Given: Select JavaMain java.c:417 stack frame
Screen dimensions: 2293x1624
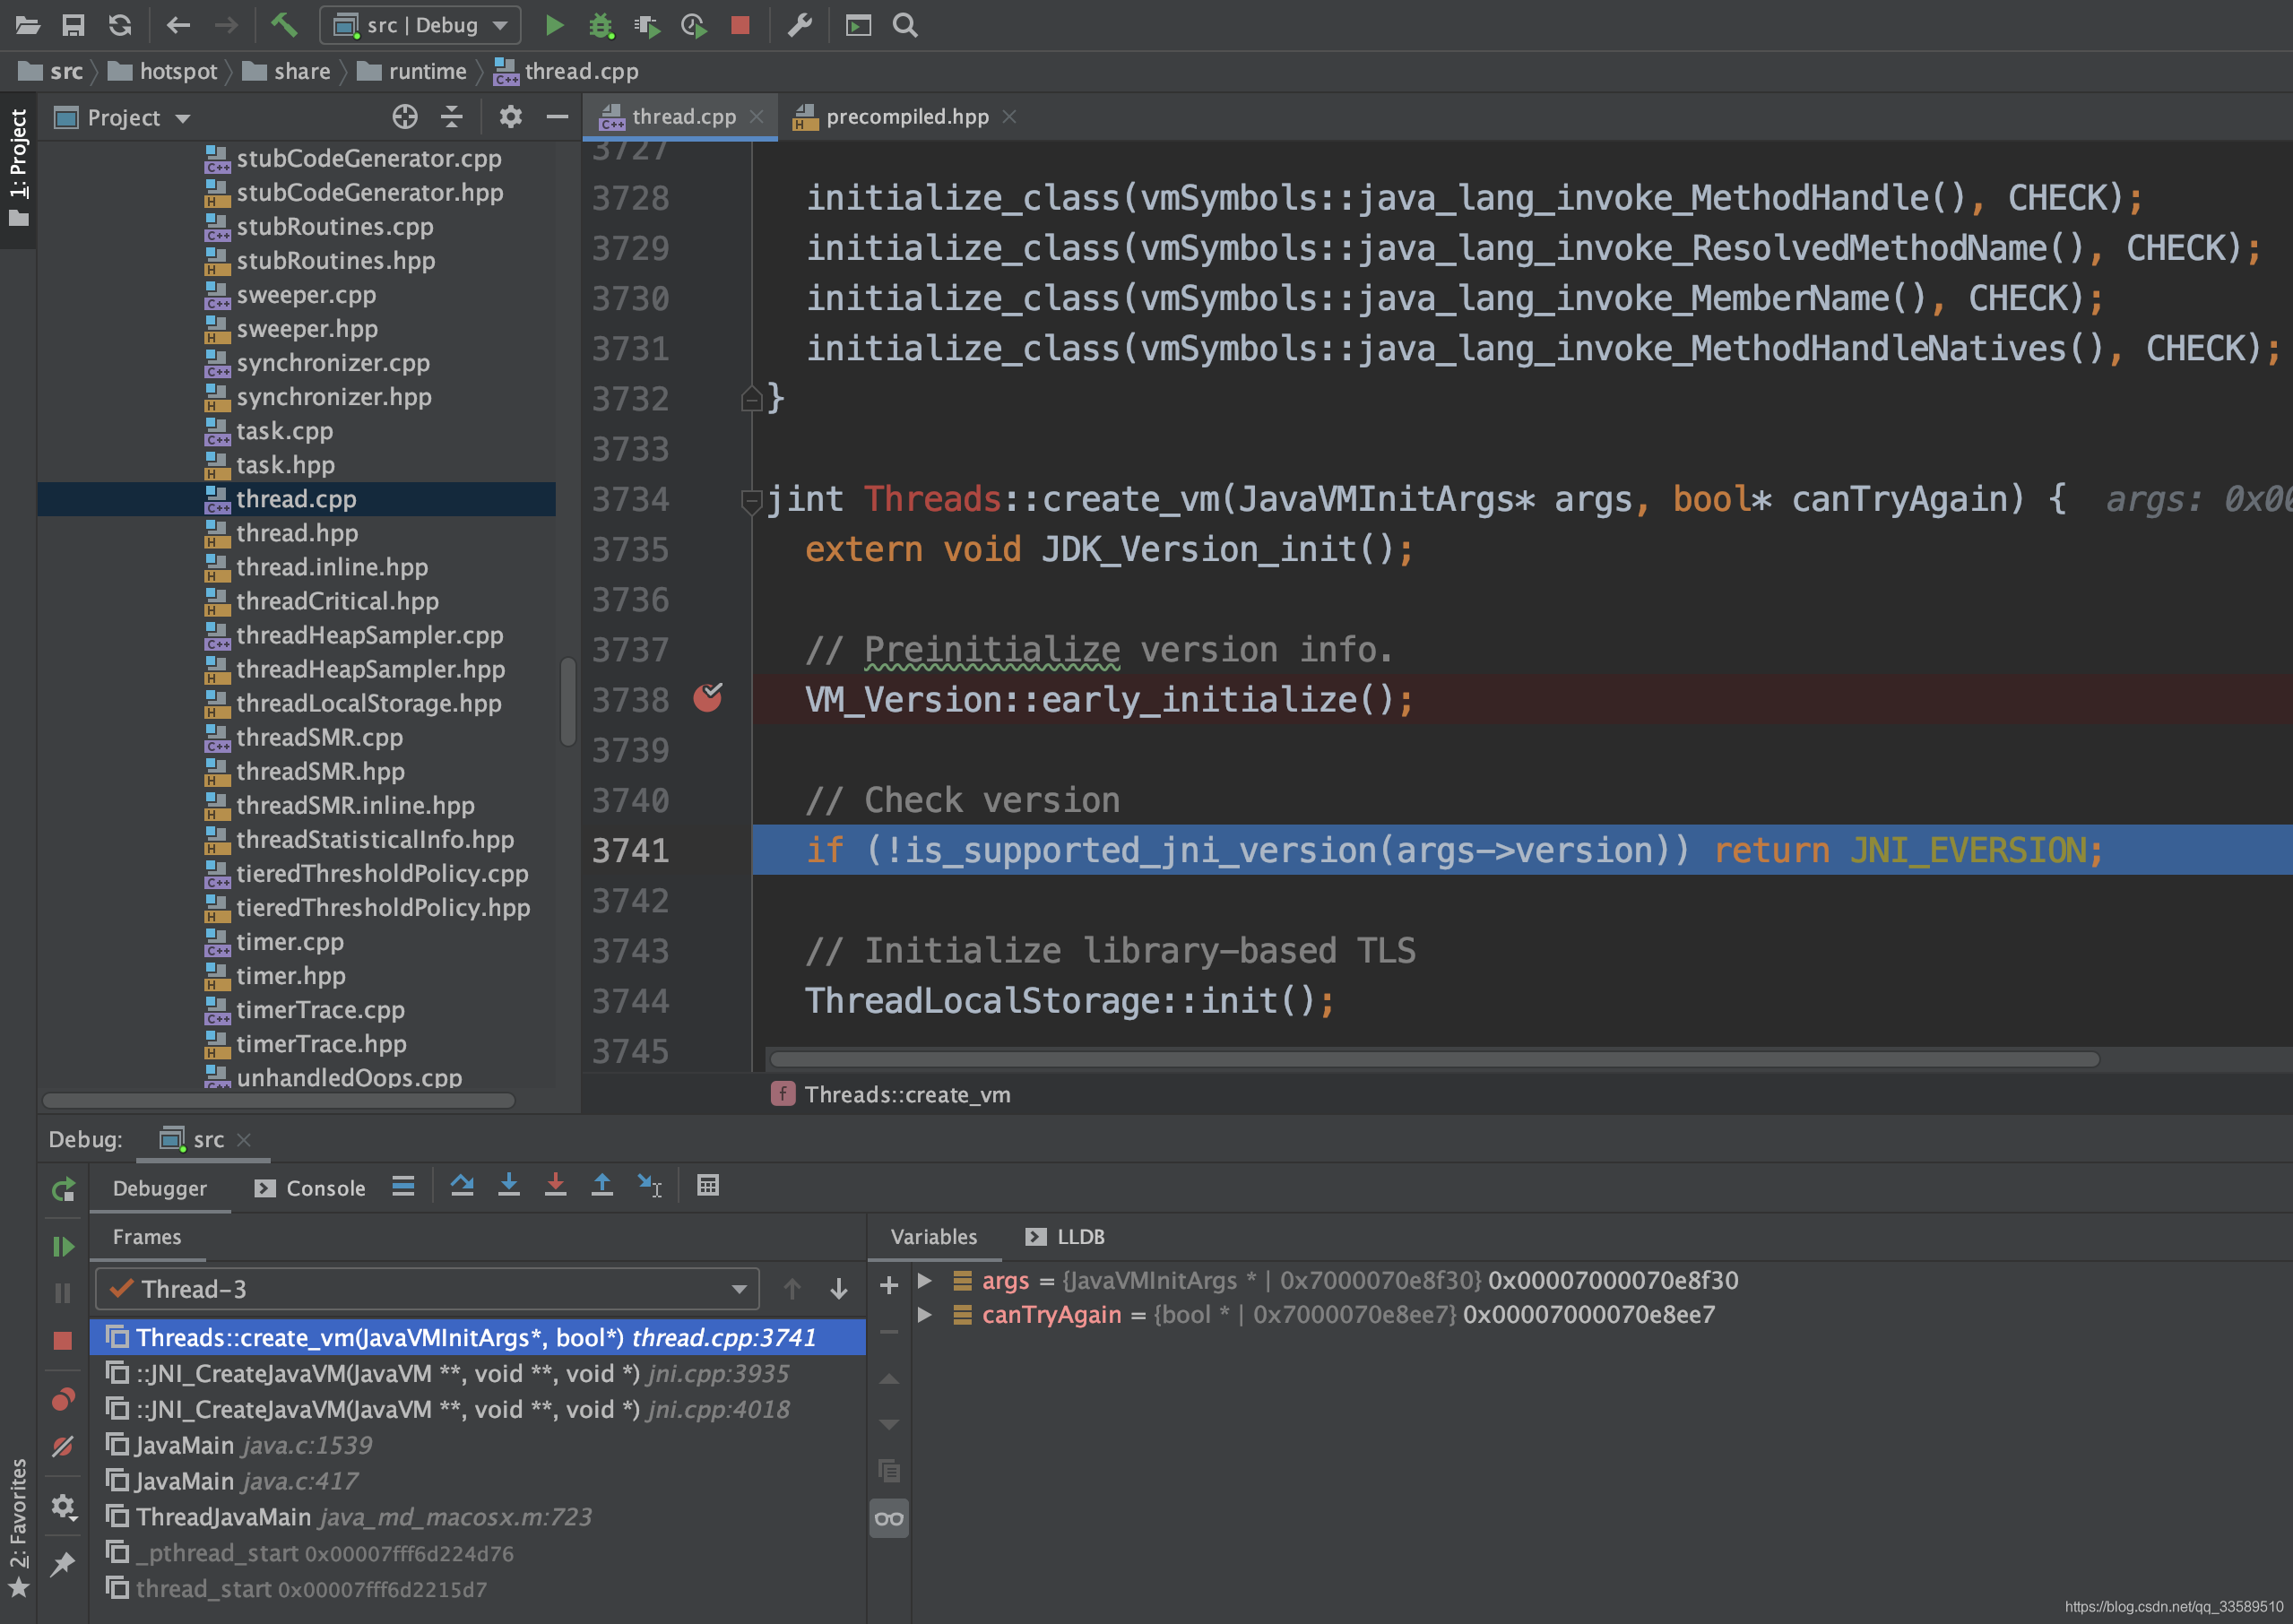Looking at the screenshot, I should [246, 1481].
